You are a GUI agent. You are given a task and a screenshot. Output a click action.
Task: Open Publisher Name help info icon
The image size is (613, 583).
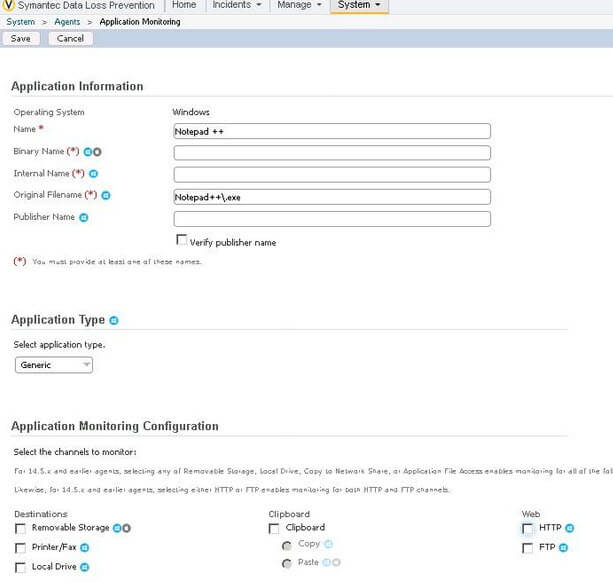point(84,217)
